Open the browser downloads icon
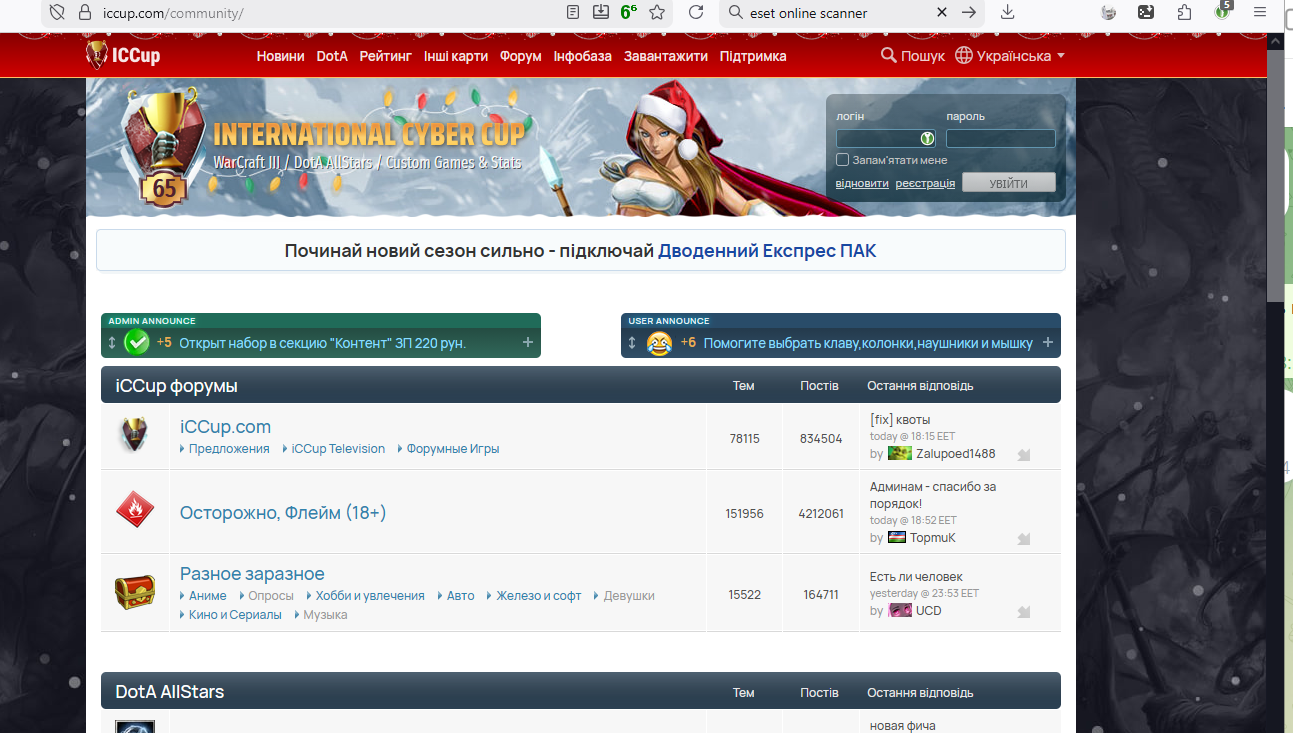The width and height of the screenshot is (1293, 733). [1008, 12]
